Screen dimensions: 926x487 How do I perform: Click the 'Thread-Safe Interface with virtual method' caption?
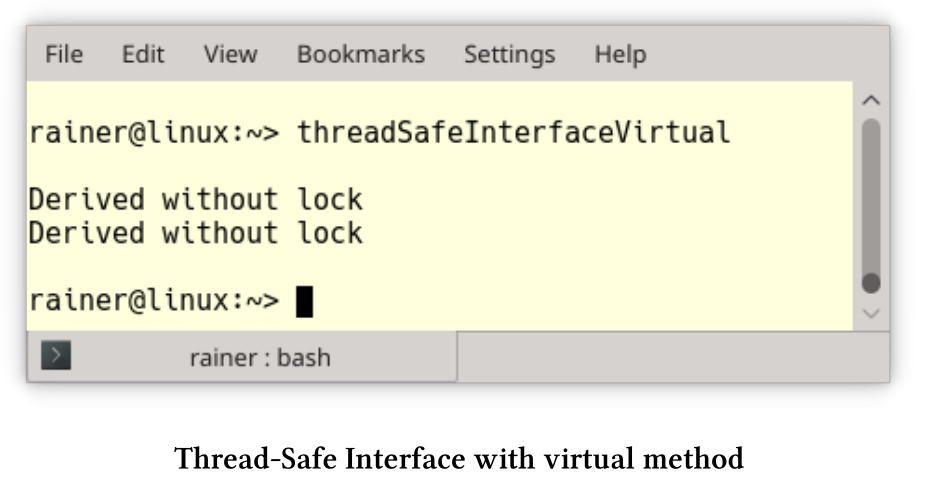459,459
